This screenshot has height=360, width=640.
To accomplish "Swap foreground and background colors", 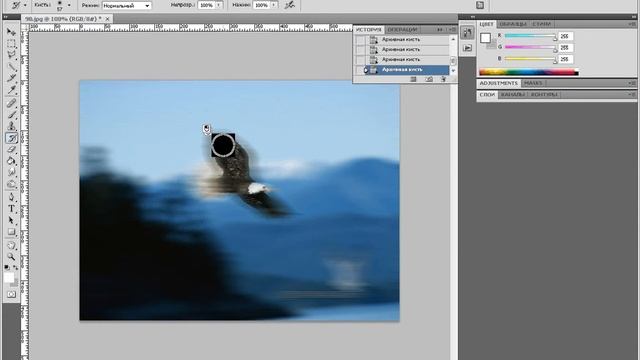I will [16, 268].
